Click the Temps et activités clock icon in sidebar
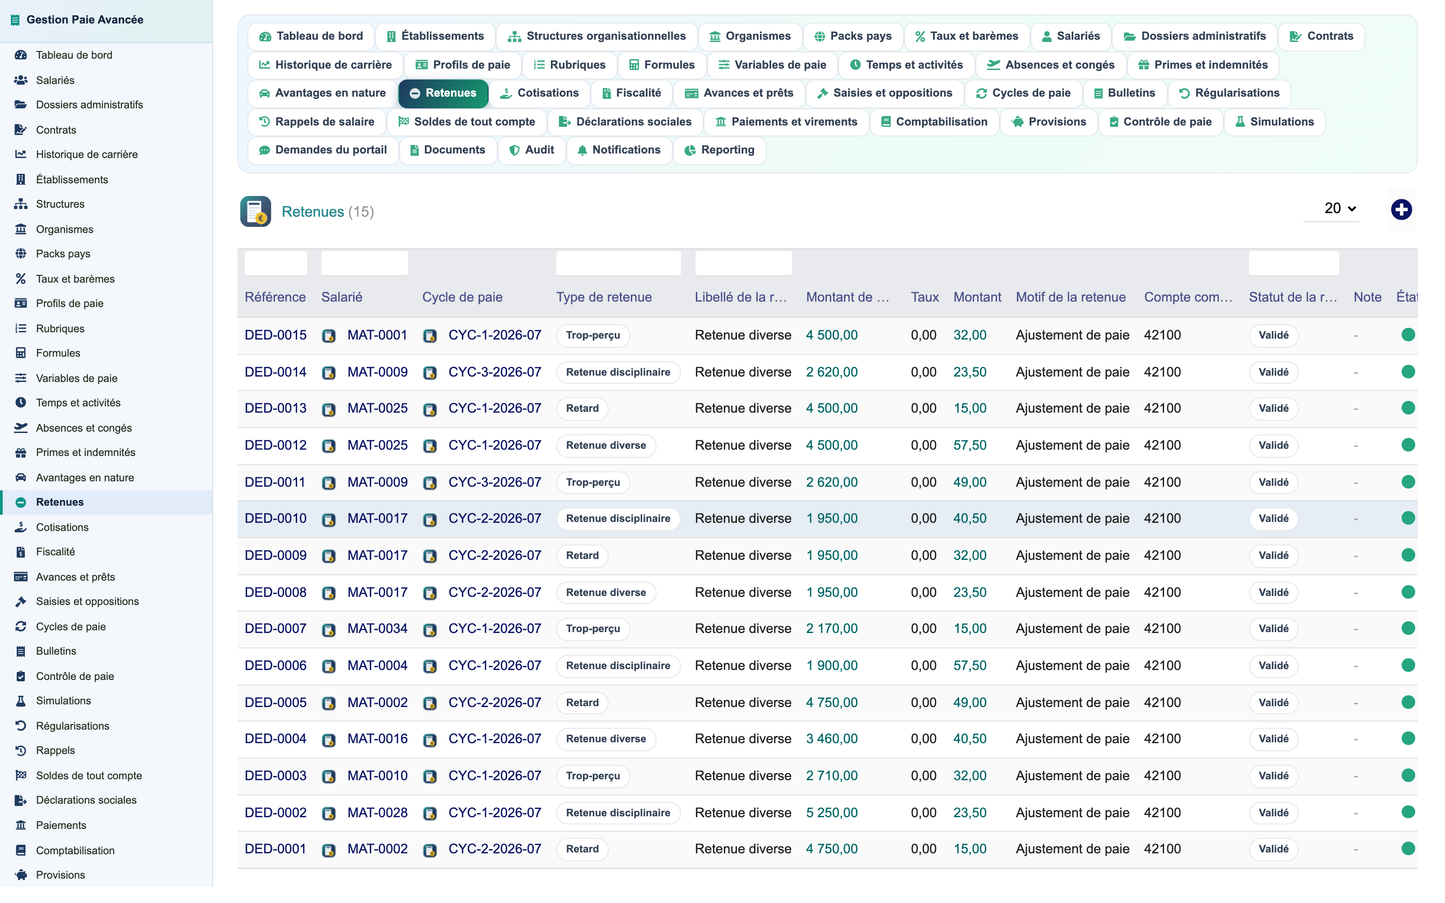The image size is (1445, 903). click(21, 403)
